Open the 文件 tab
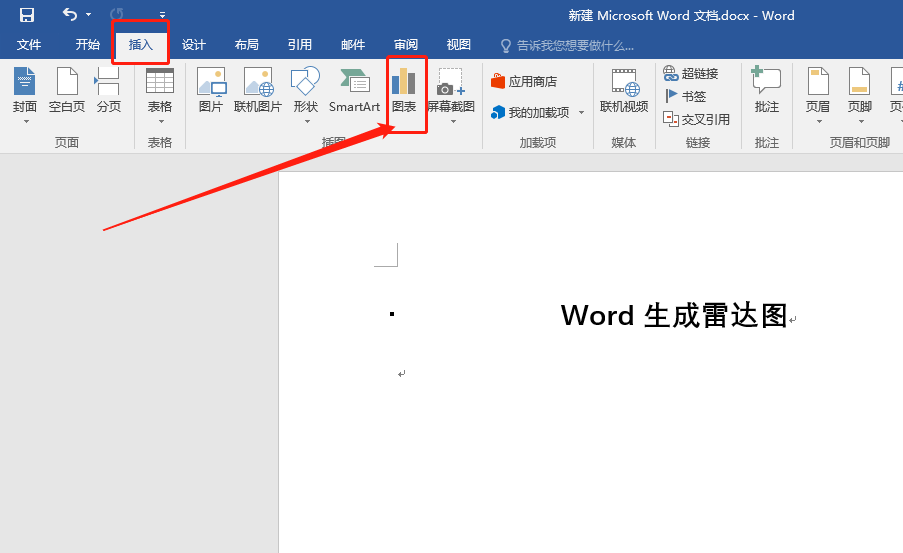The width and height of the screenshot is (903, 553). click(29, 45)
